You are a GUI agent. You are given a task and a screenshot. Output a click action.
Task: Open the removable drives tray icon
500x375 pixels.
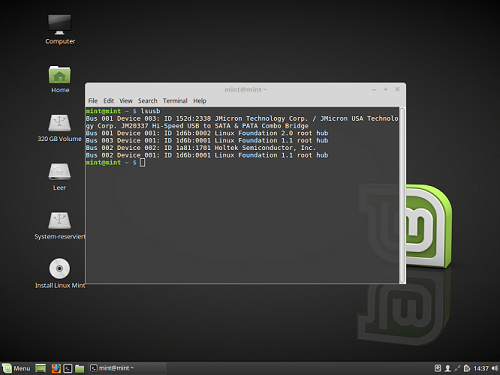point(438,368)
